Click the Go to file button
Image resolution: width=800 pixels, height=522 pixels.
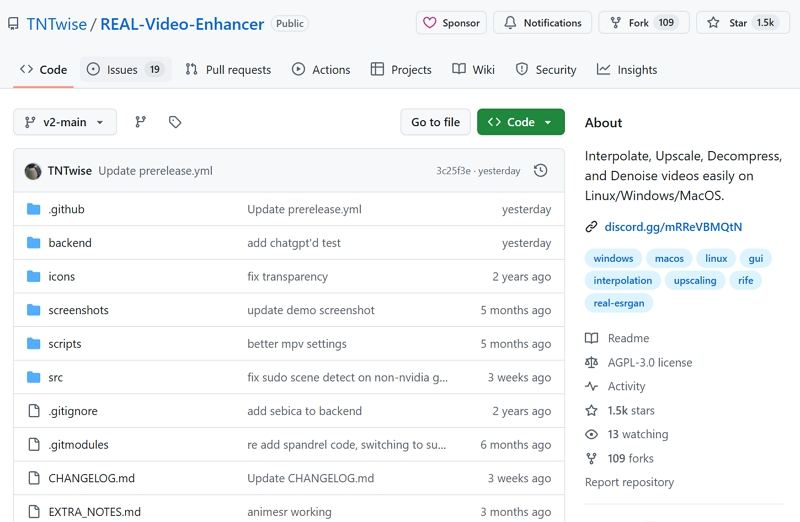435,122
